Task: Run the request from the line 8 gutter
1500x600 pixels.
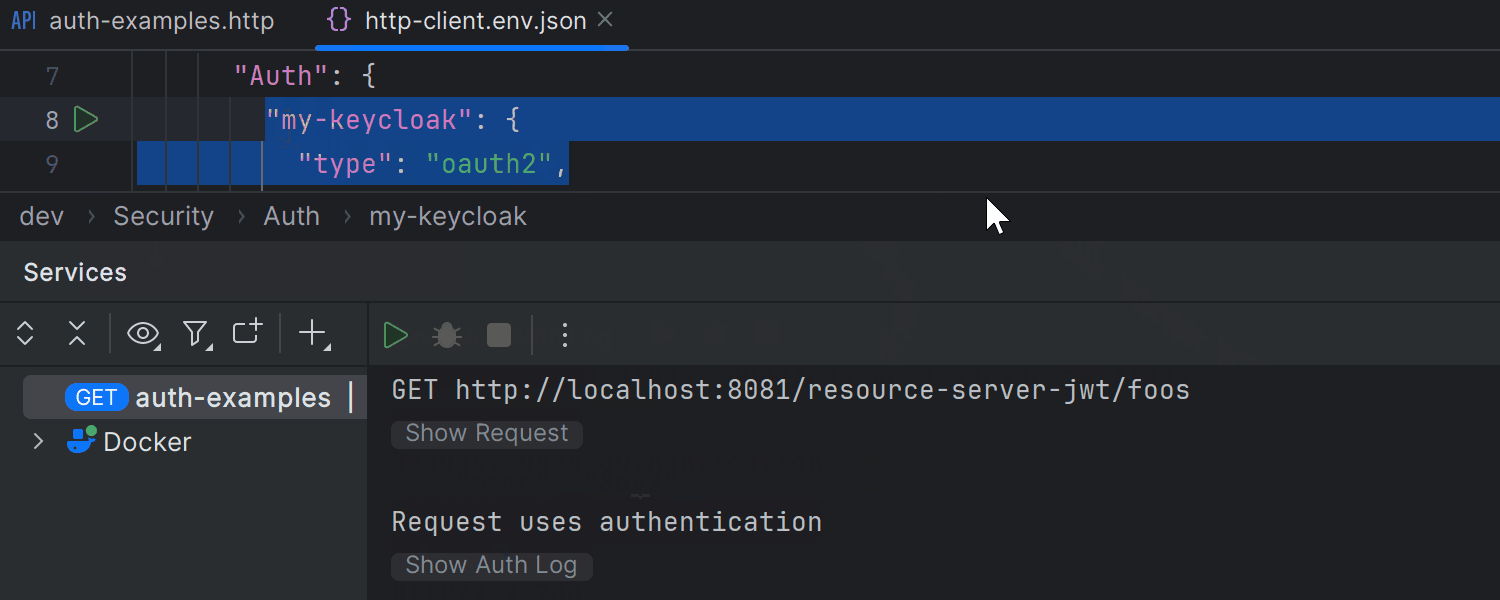Action: [x=87, y=119]
